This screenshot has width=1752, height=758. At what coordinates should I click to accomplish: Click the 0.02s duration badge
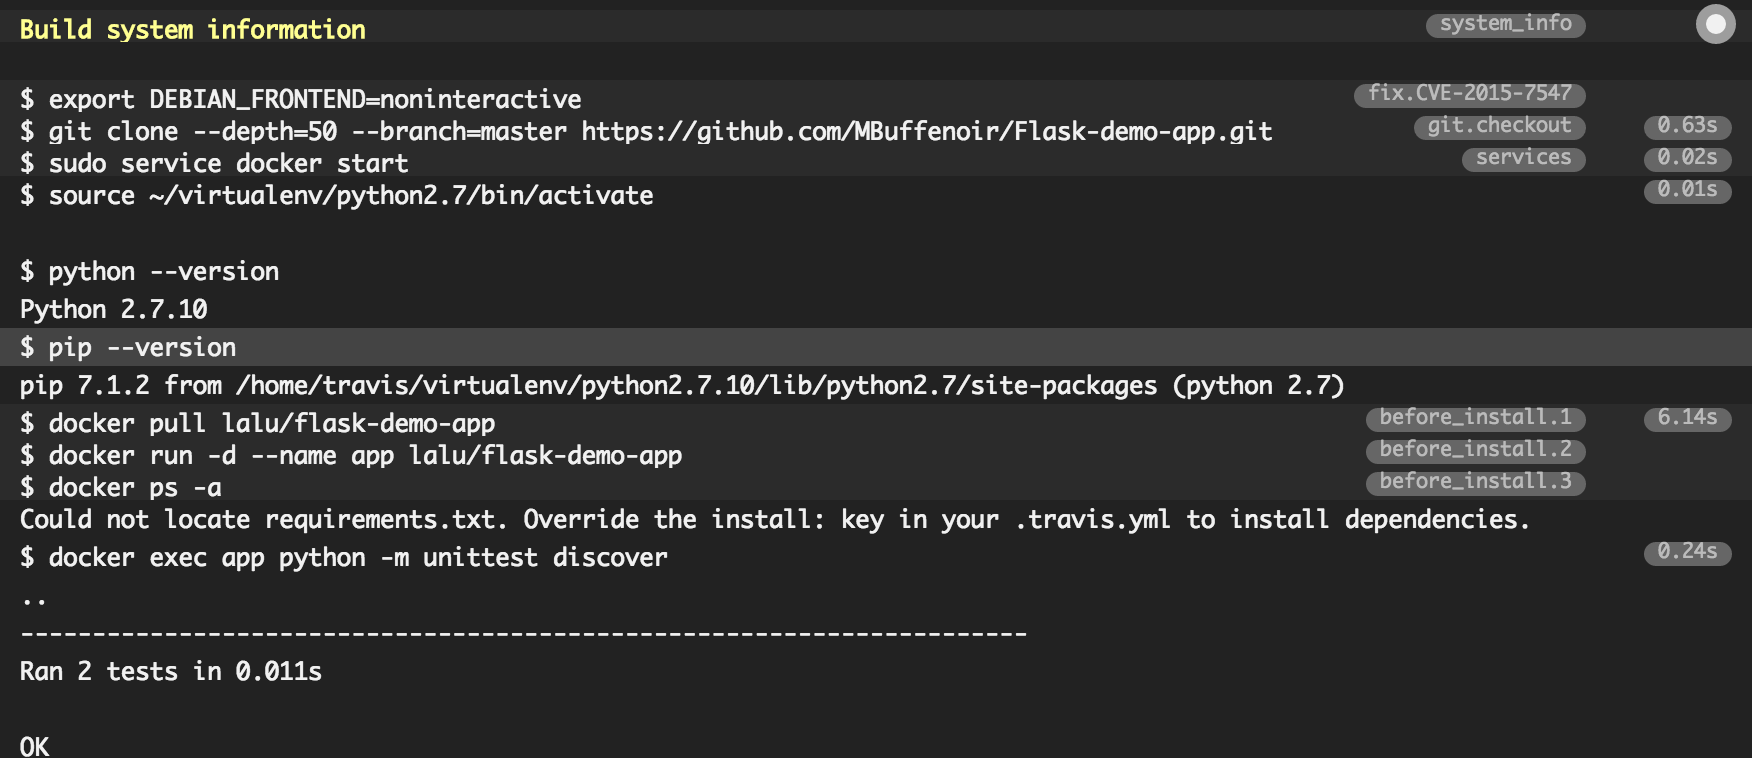[1687, 158]
